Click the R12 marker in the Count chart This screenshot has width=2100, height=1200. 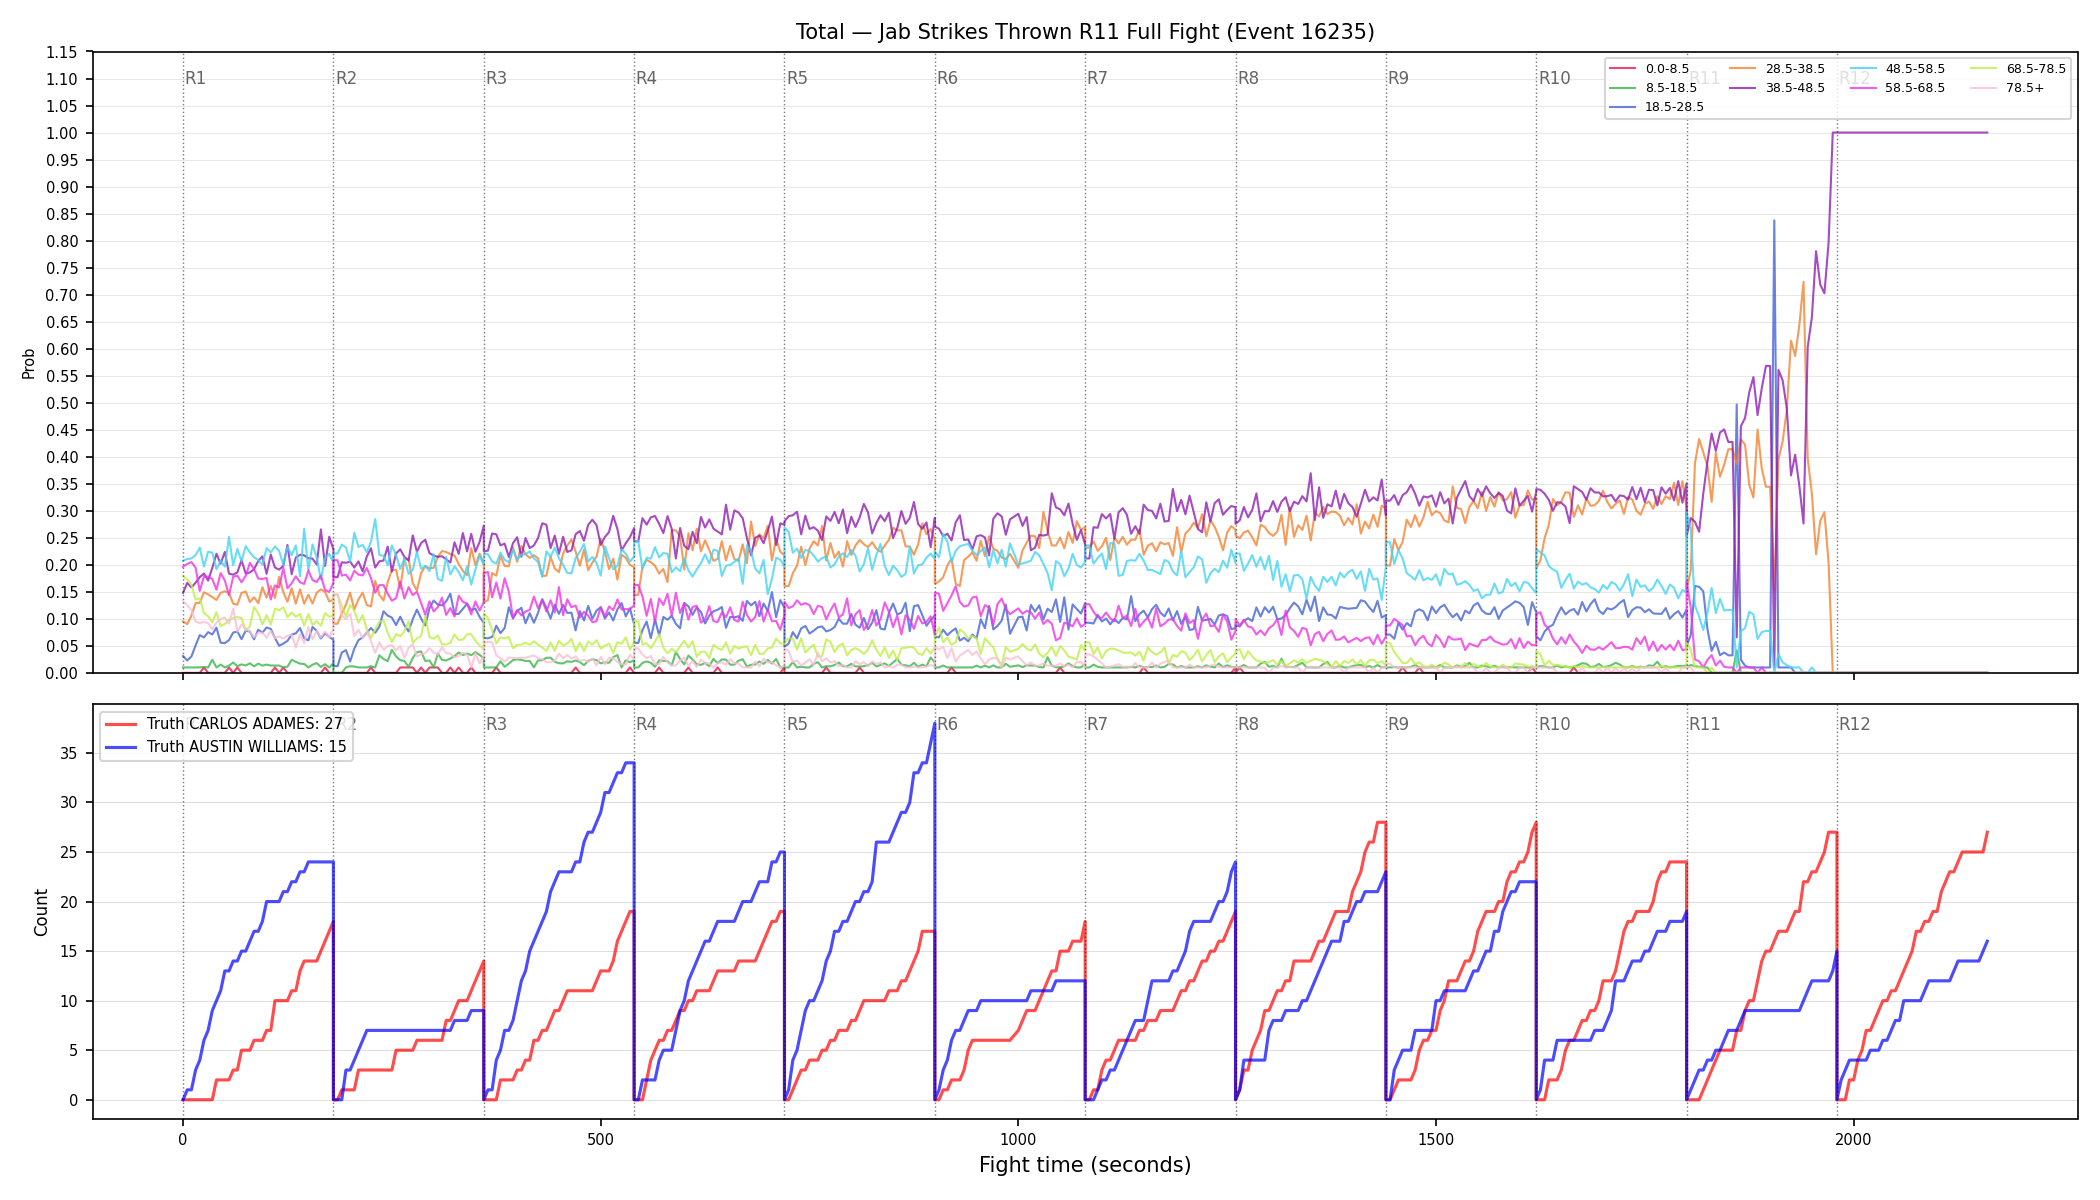[1855, 724]
